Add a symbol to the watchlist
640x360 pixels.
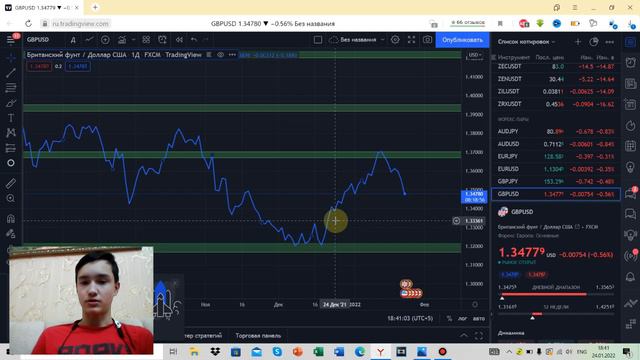click(x=578, y=42)
